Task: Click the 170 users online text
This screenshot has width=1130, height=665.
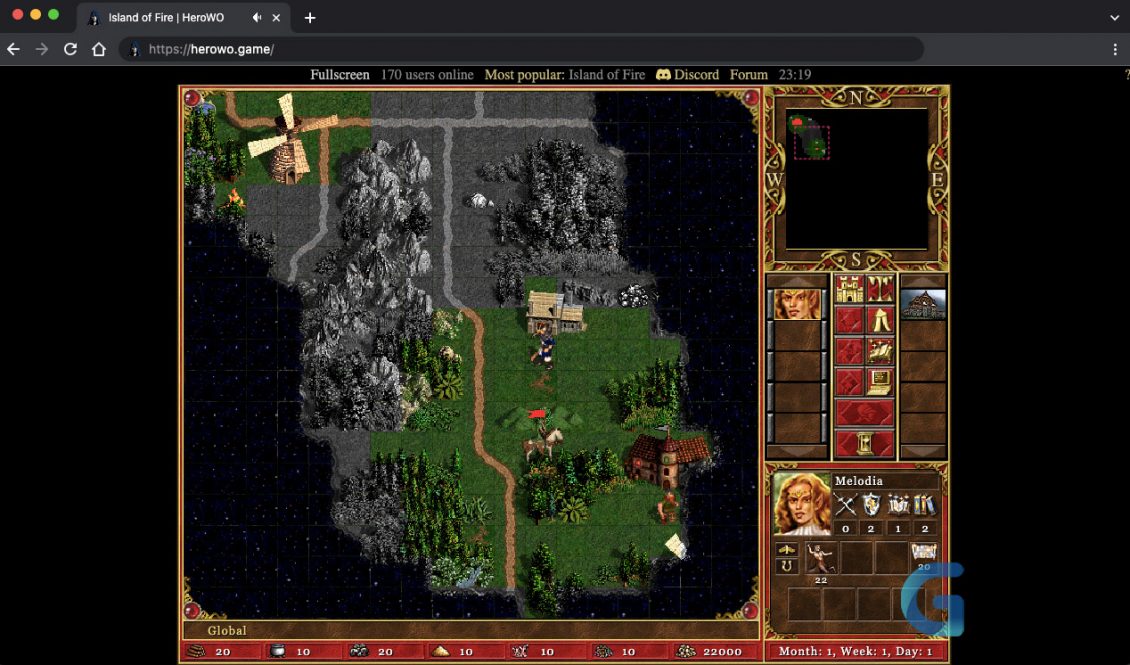Action: (x=427, y=75)
